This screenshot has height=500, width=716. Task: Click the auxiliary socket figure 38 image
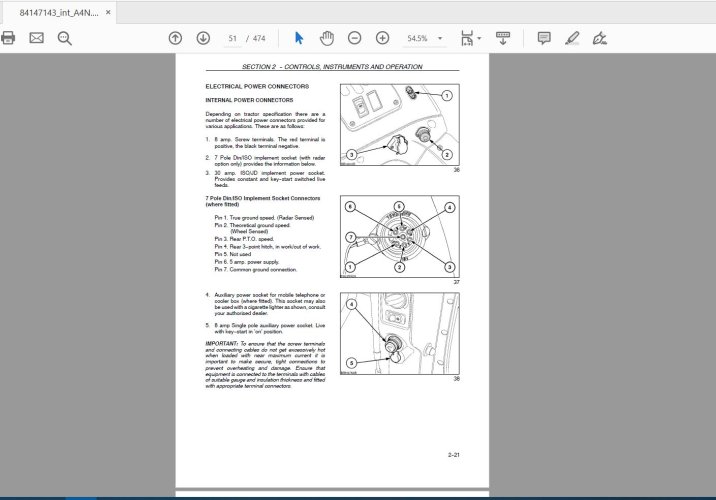(x=400, y=334)
